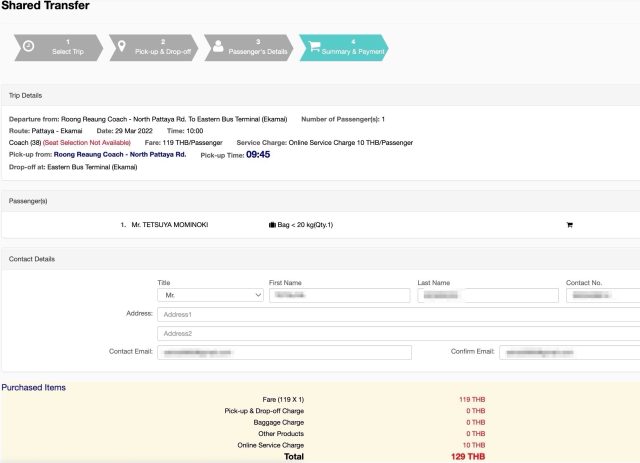Screen dimensions: 640x463
Task: Click the clock icon in step 1
Action: 27,47
